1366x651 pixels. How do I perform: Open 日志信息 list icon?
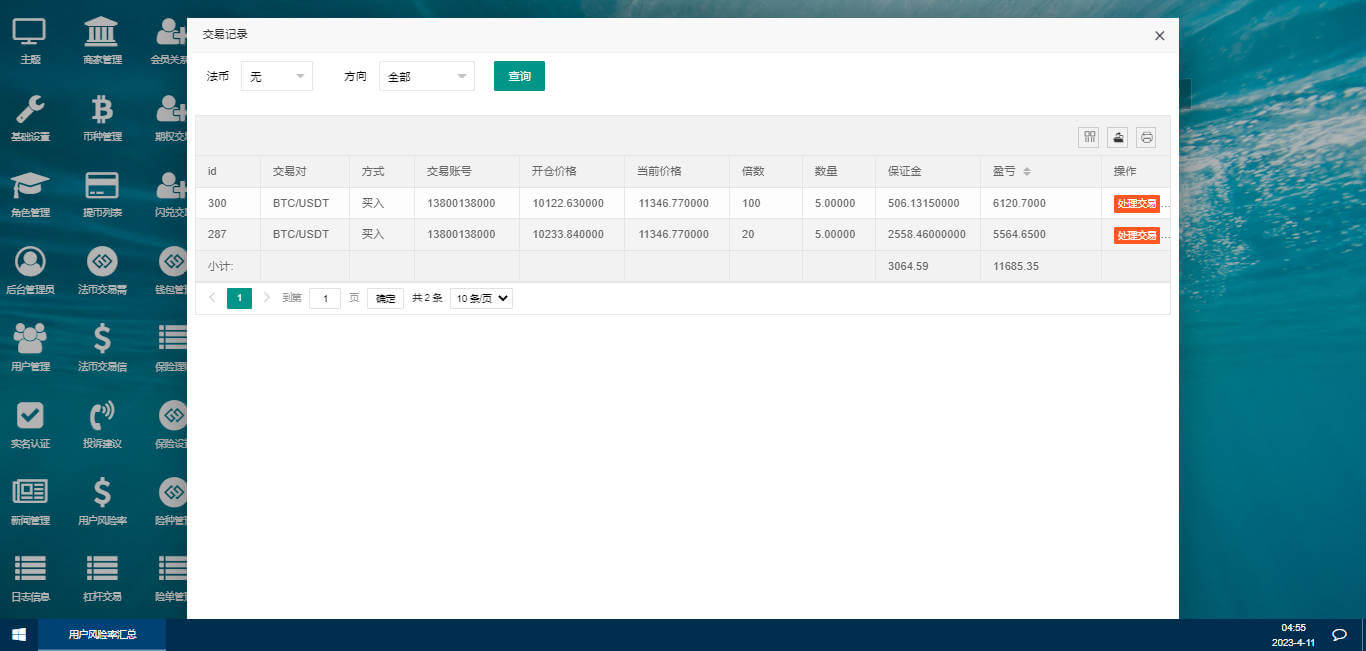30,578
